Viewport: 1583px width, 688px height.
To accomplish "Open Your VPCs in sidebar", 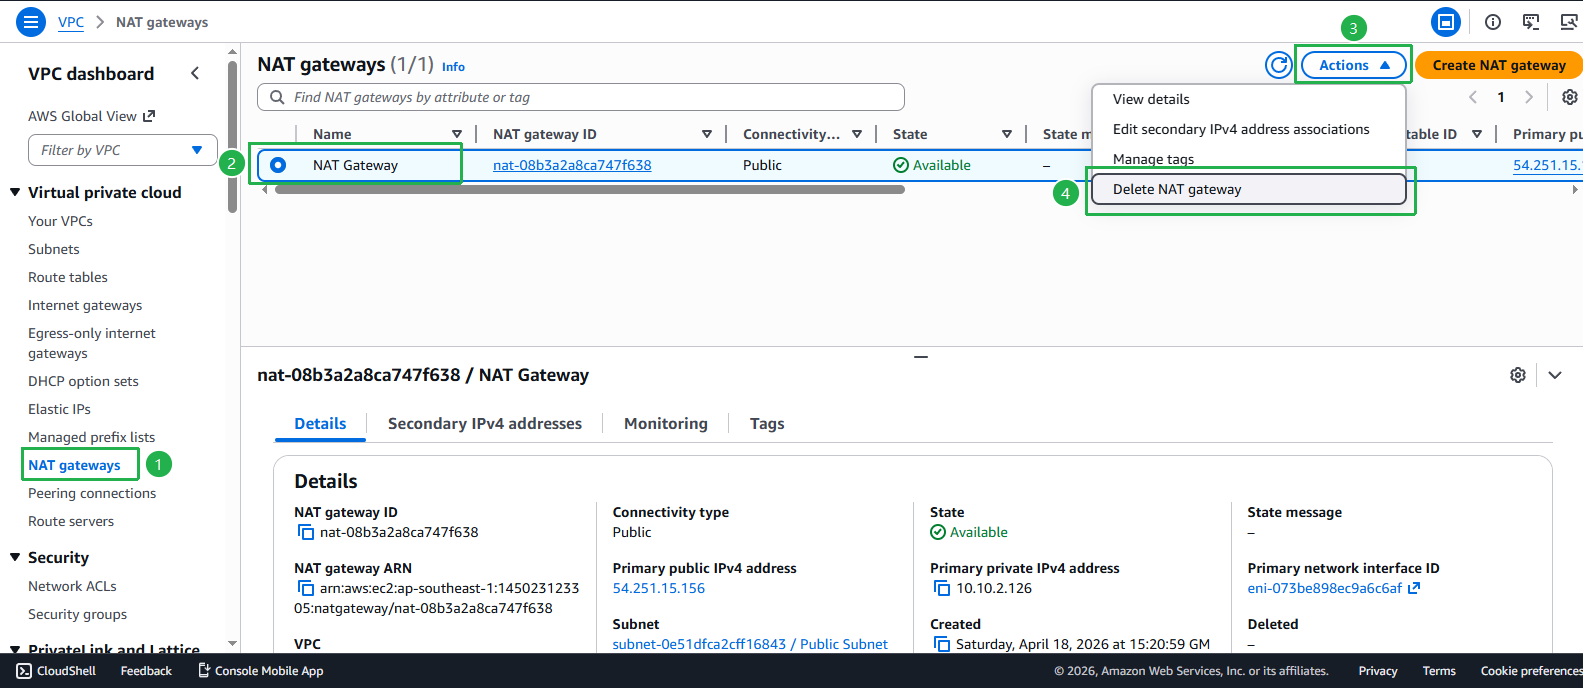I will (61, 221).
